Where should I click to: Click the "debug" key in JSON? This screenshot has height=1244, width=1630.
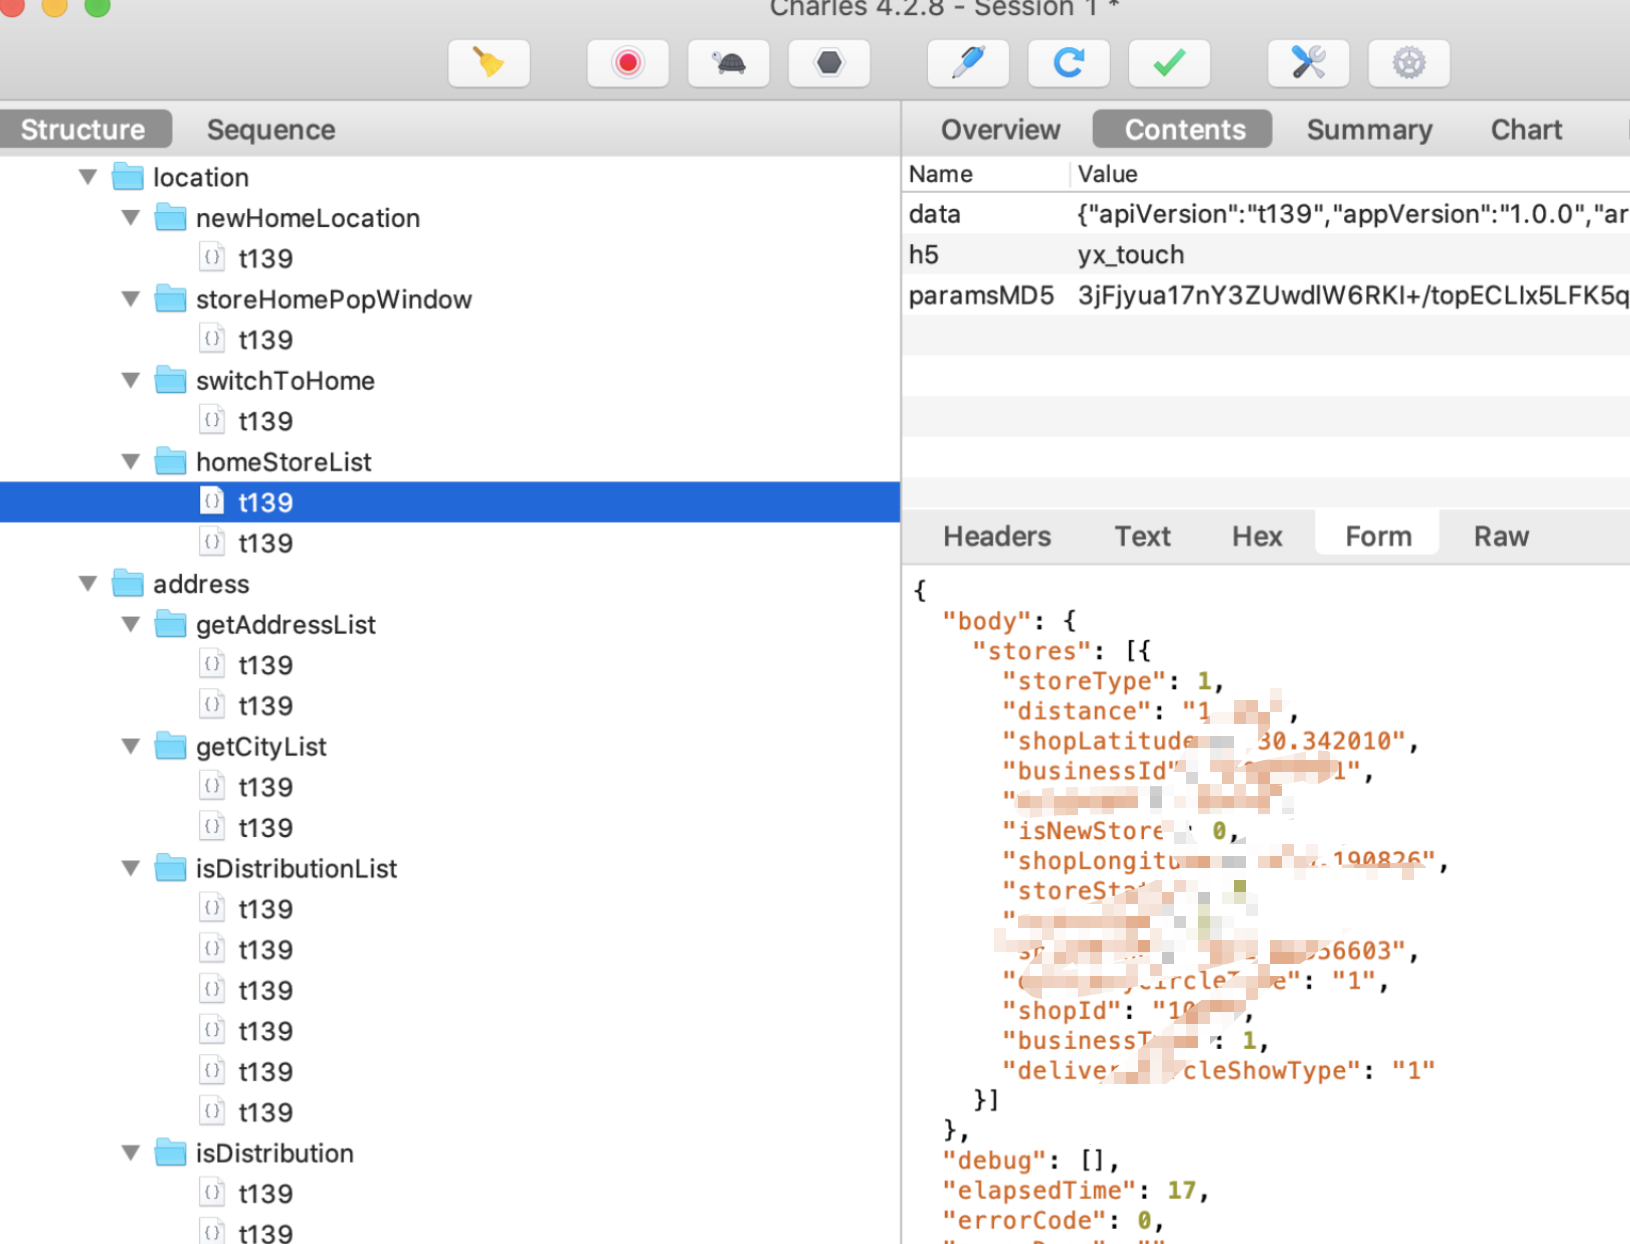(x=994, y=1161)
